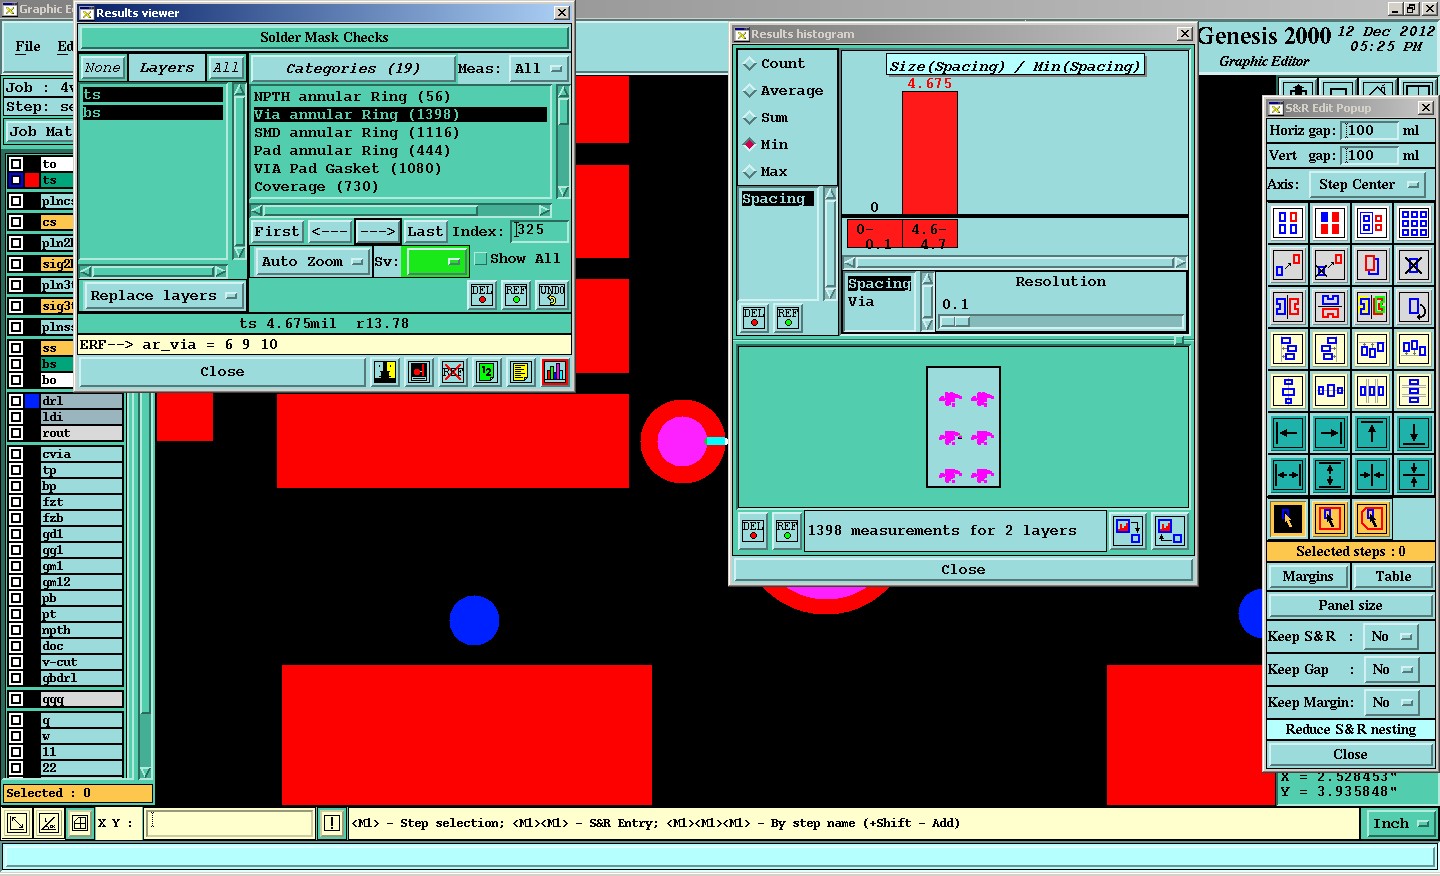The width and height of the screenshot is (1440, 876).
Task: Click the move-down-to-edge arrow icon
Action: coord(1414,433)
